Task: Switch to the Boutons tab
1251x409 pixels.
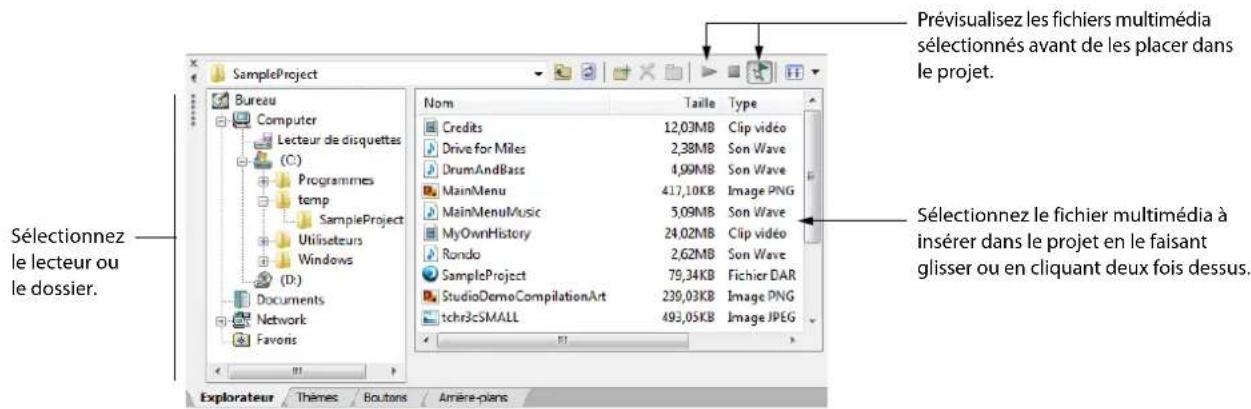Action: click(385, 397)
